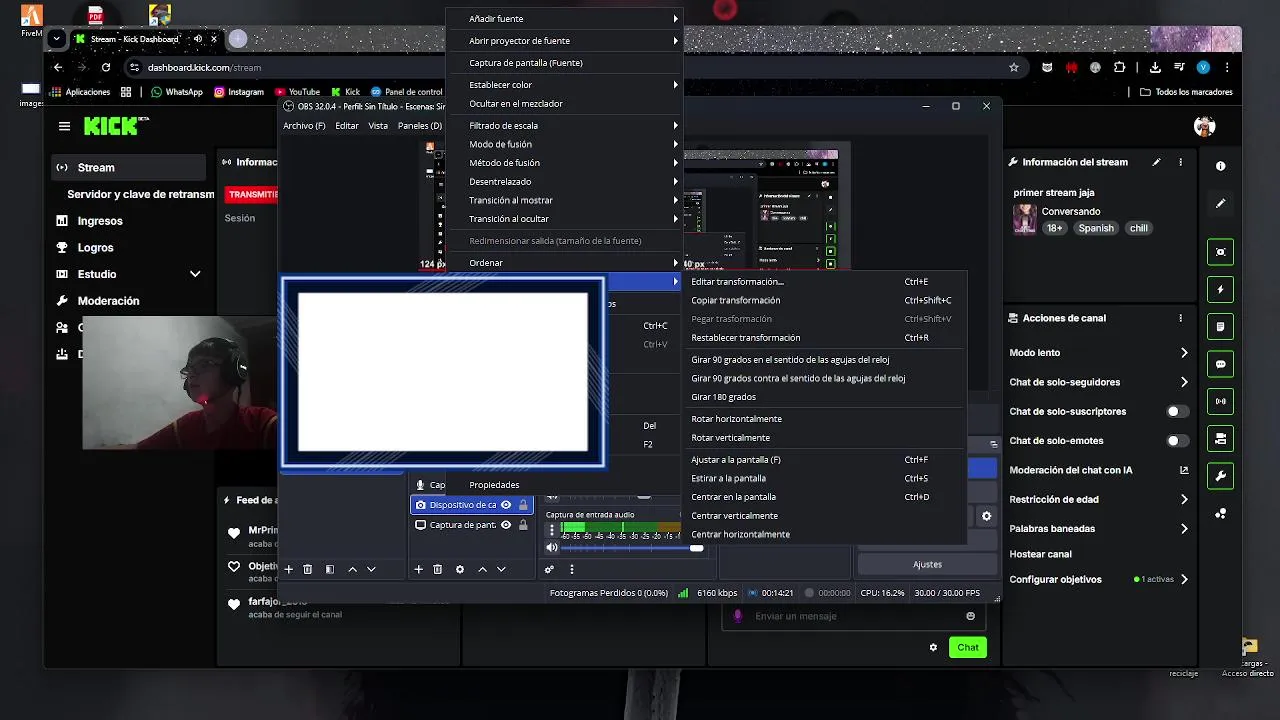Expand Modo de fusión submenu
1280x720 pixels.
coord(565,144)
